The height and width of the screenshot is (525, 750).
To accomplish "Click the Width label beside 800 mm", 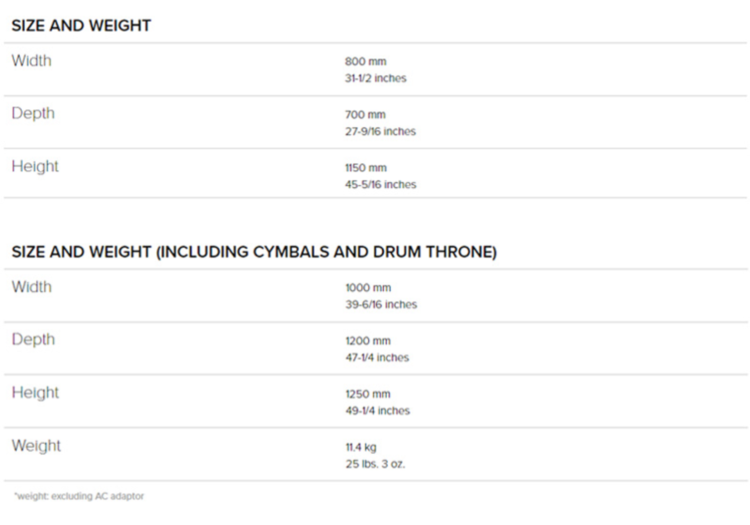I will point(31,61).
